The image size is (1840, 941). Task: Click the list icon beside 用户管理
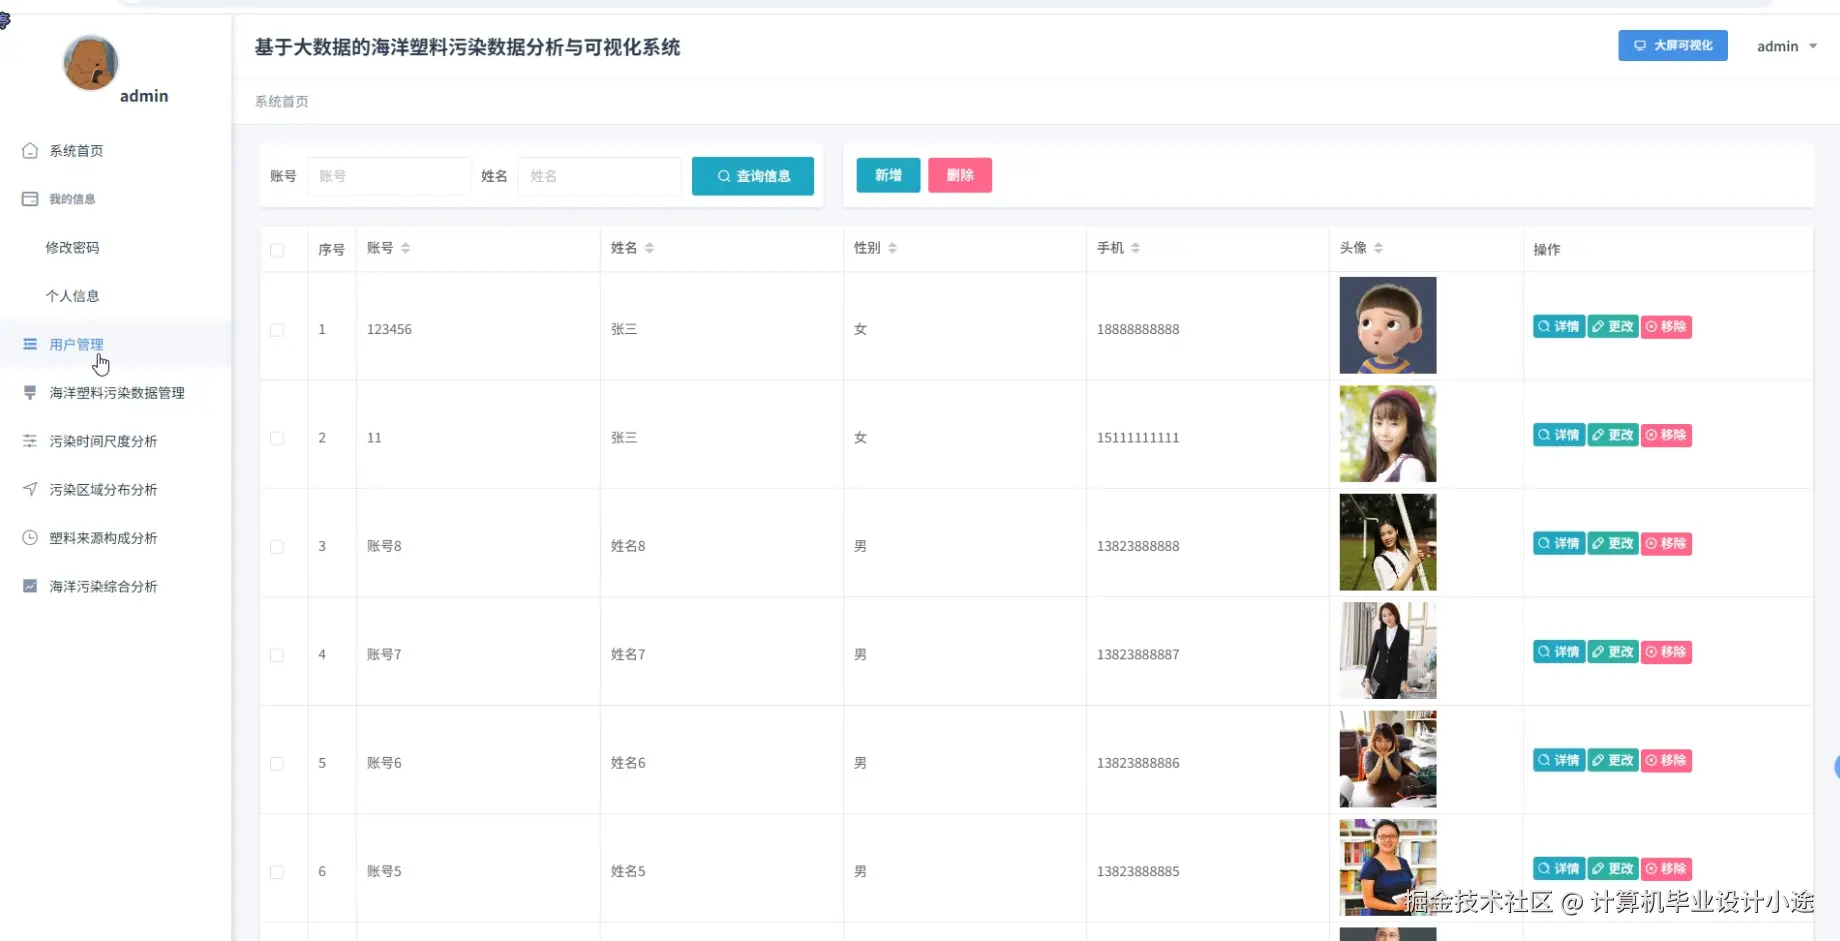pos(30,344)
